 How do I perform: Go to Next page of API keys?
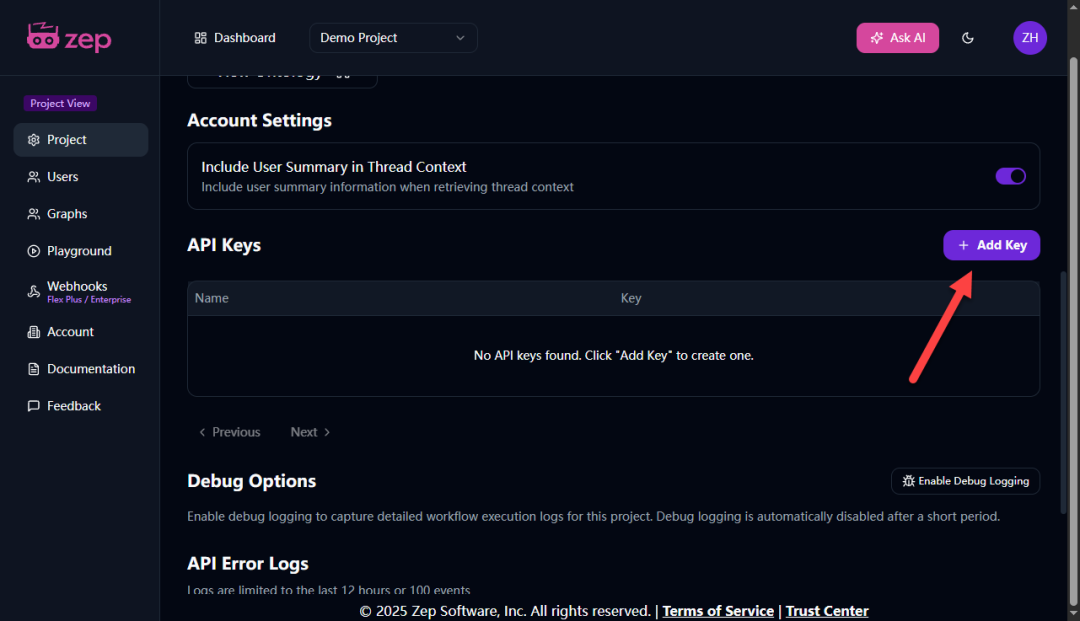(x=310, y=432)
